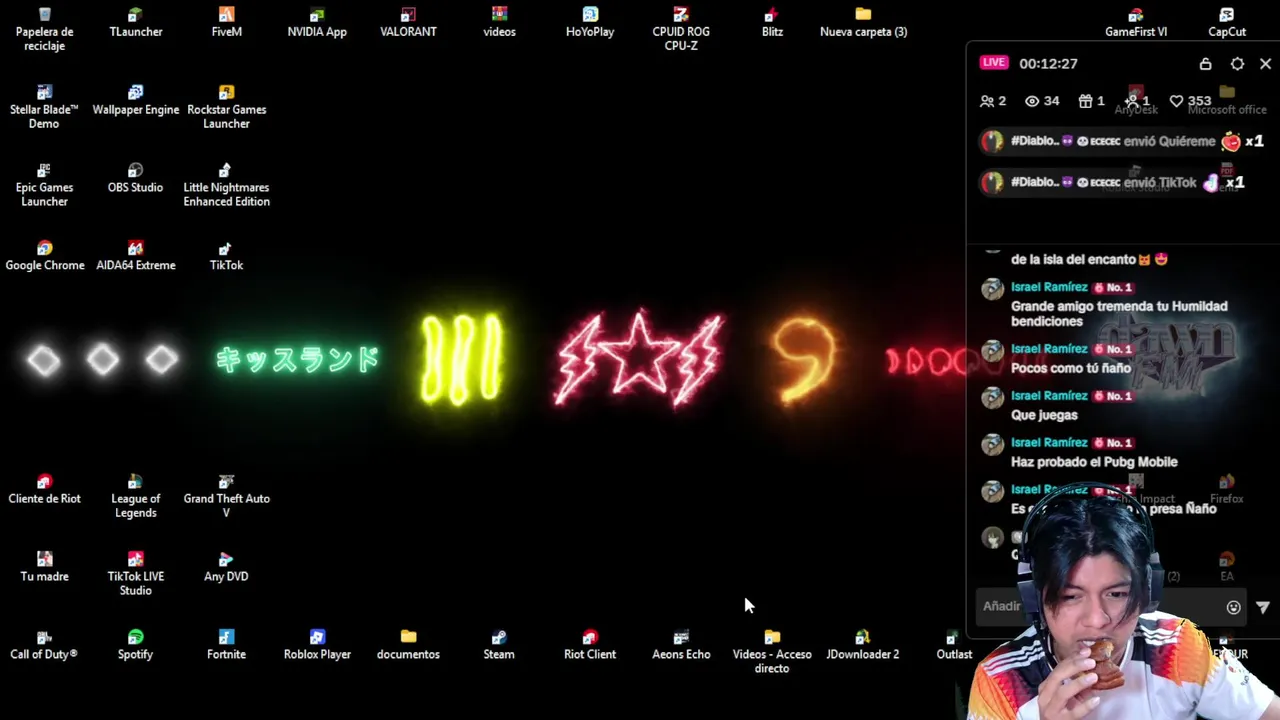View the 34 viewers count
The image size is (1280, 720).
coord(1042,101)
